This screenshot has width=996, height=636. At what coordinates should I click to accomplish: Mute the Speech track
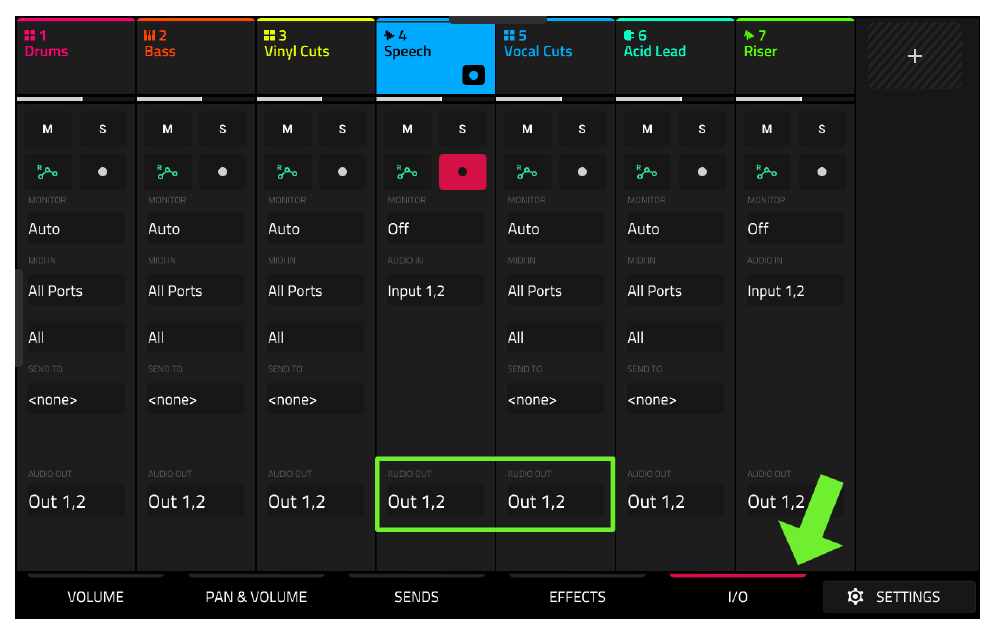point(407,129)
